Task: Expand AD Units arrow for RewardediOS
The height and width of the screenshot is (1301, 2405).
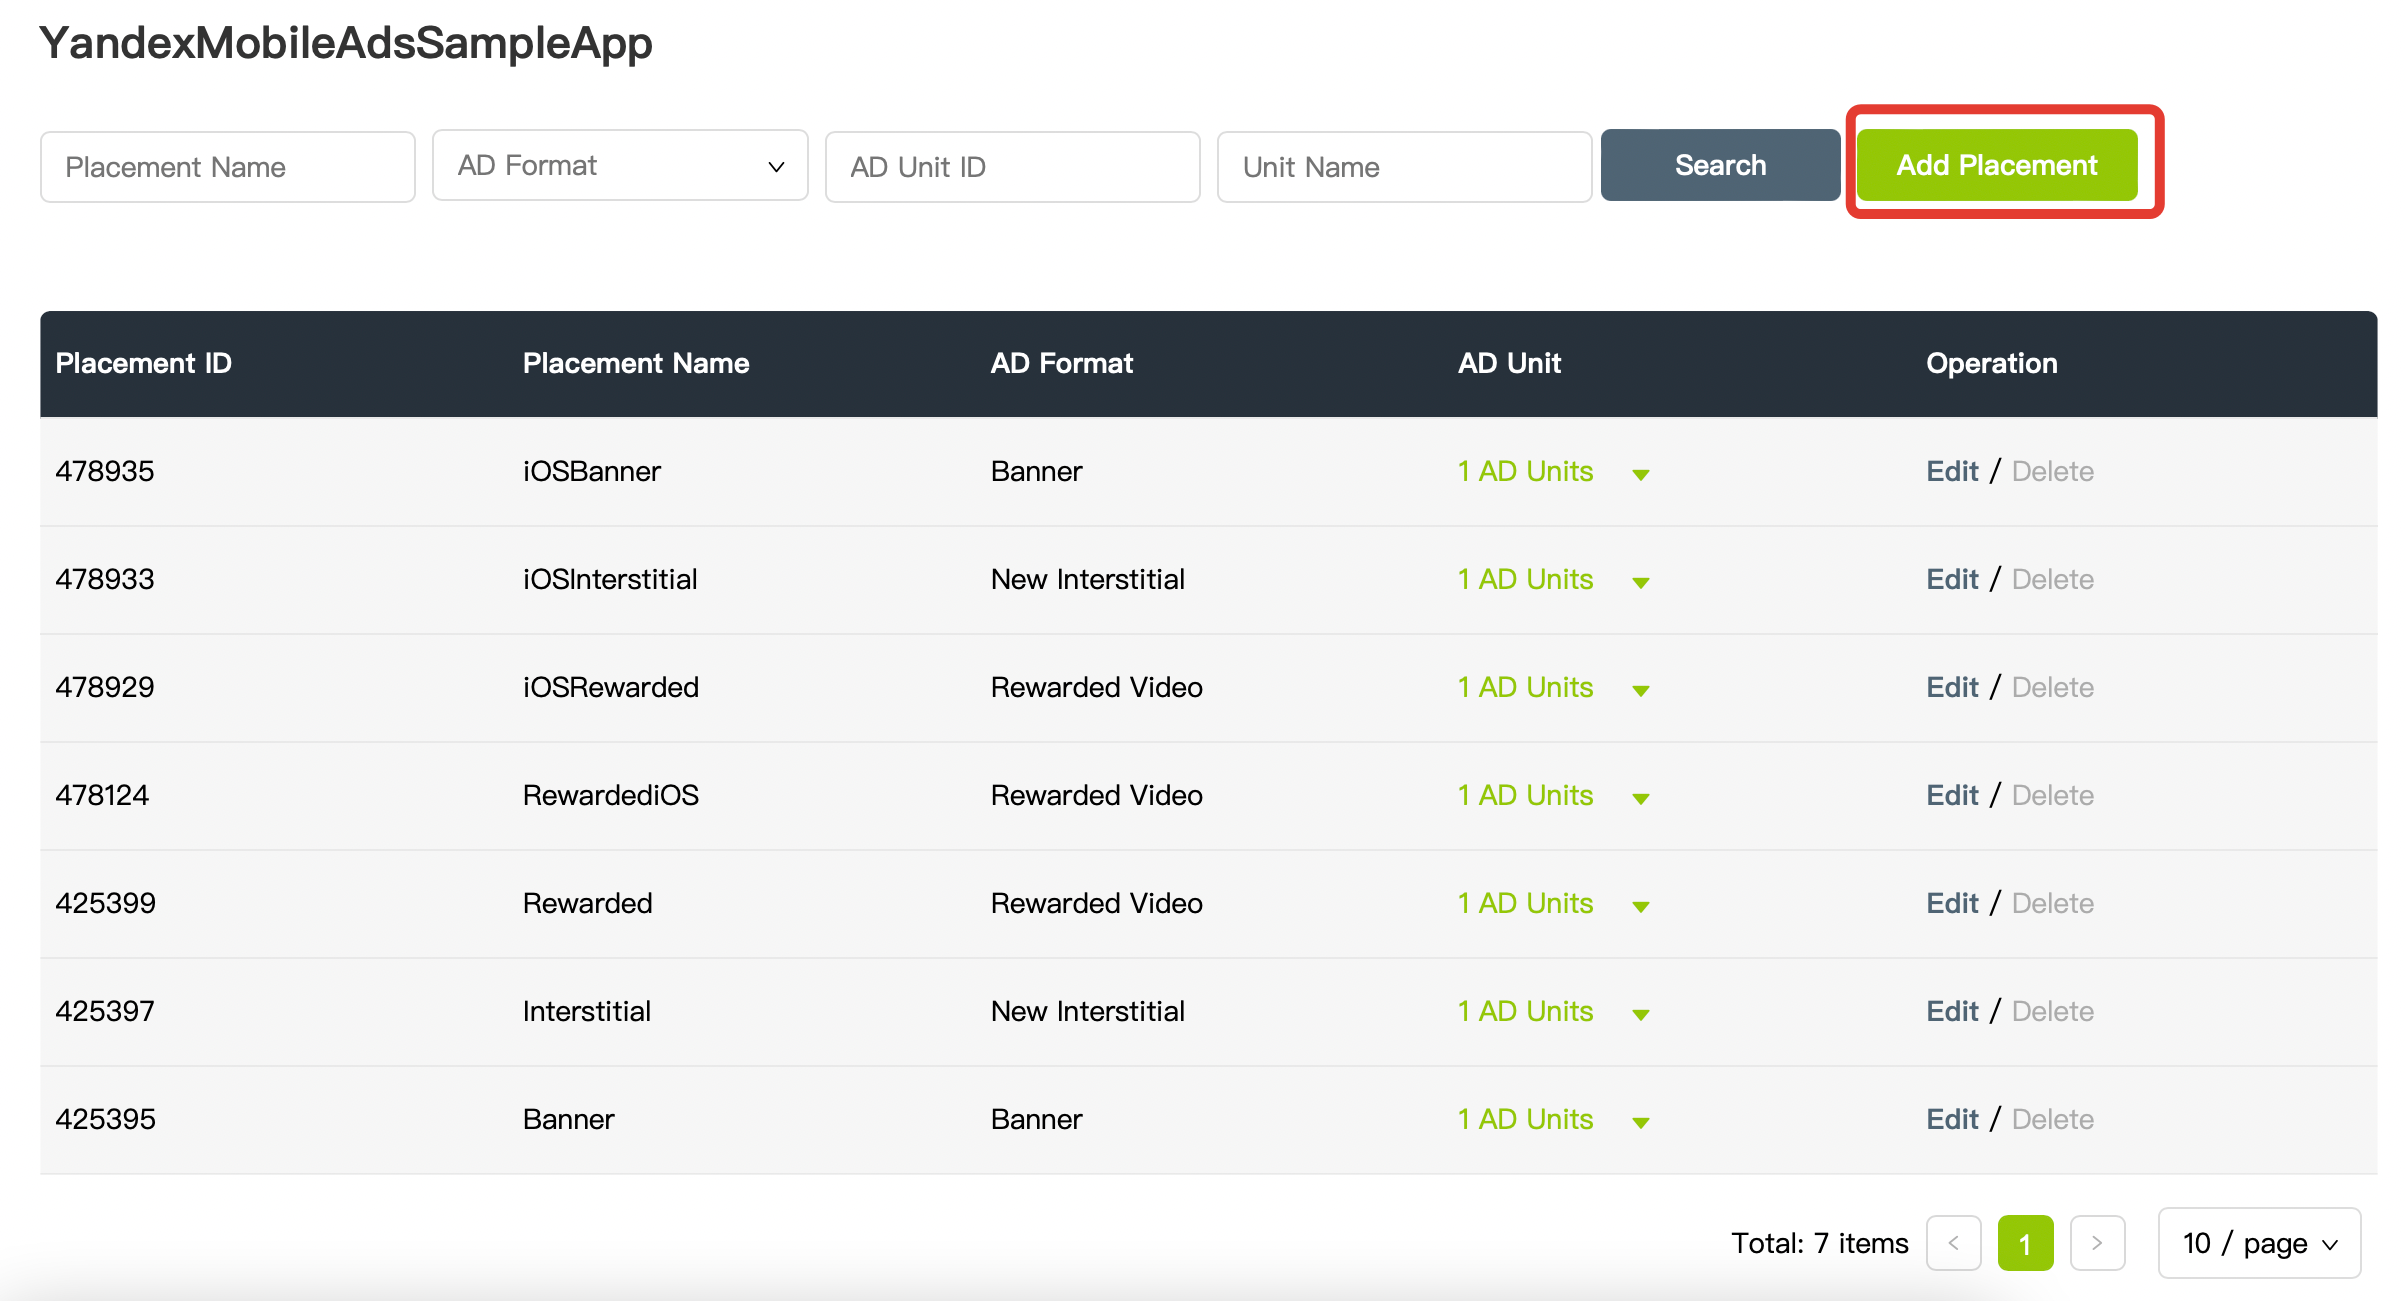Action: [x=1640, y=798]
